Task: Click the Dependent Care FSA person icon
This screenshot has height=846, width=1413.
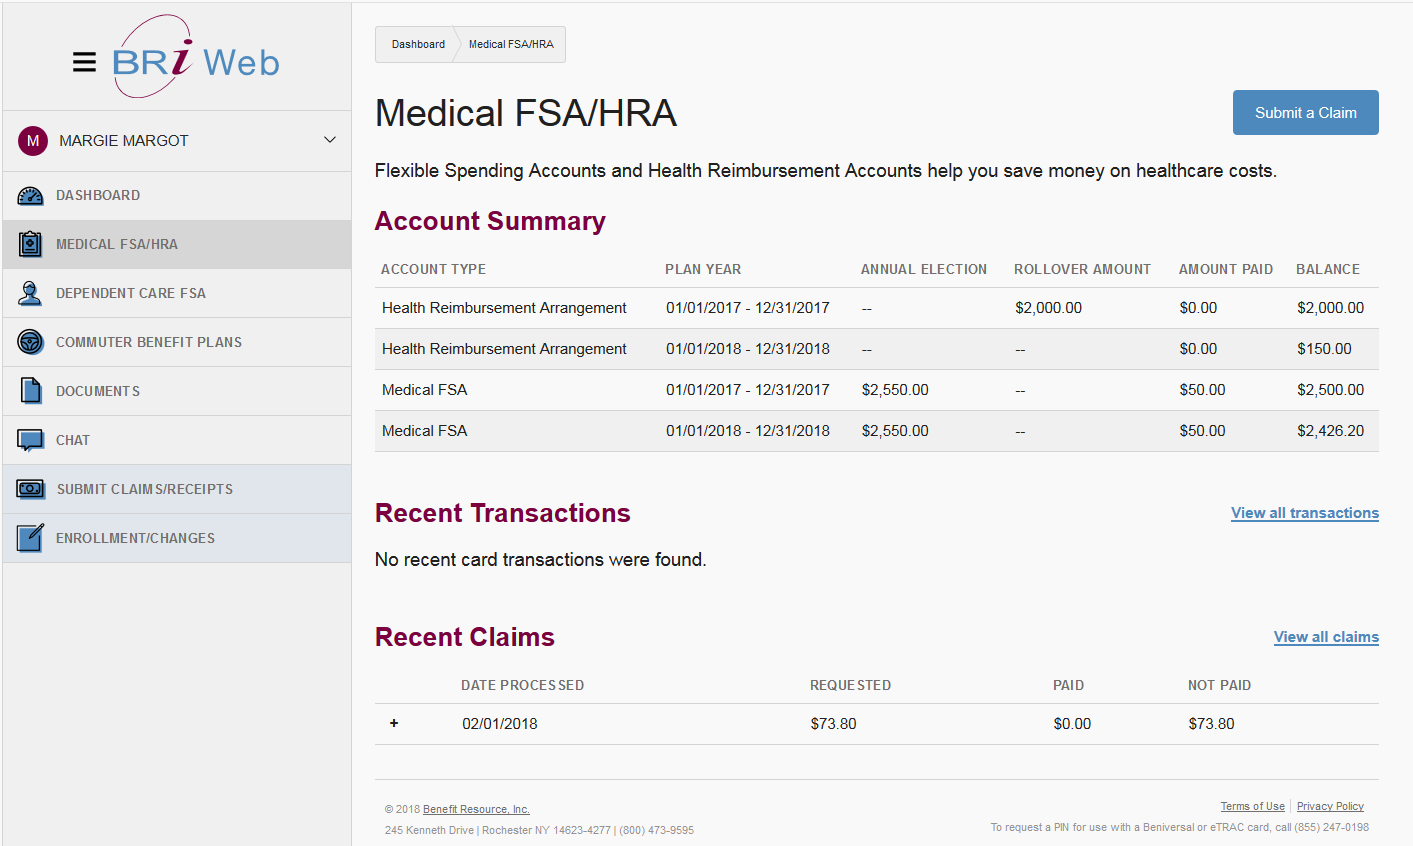Action: click(x=31, y=293)
